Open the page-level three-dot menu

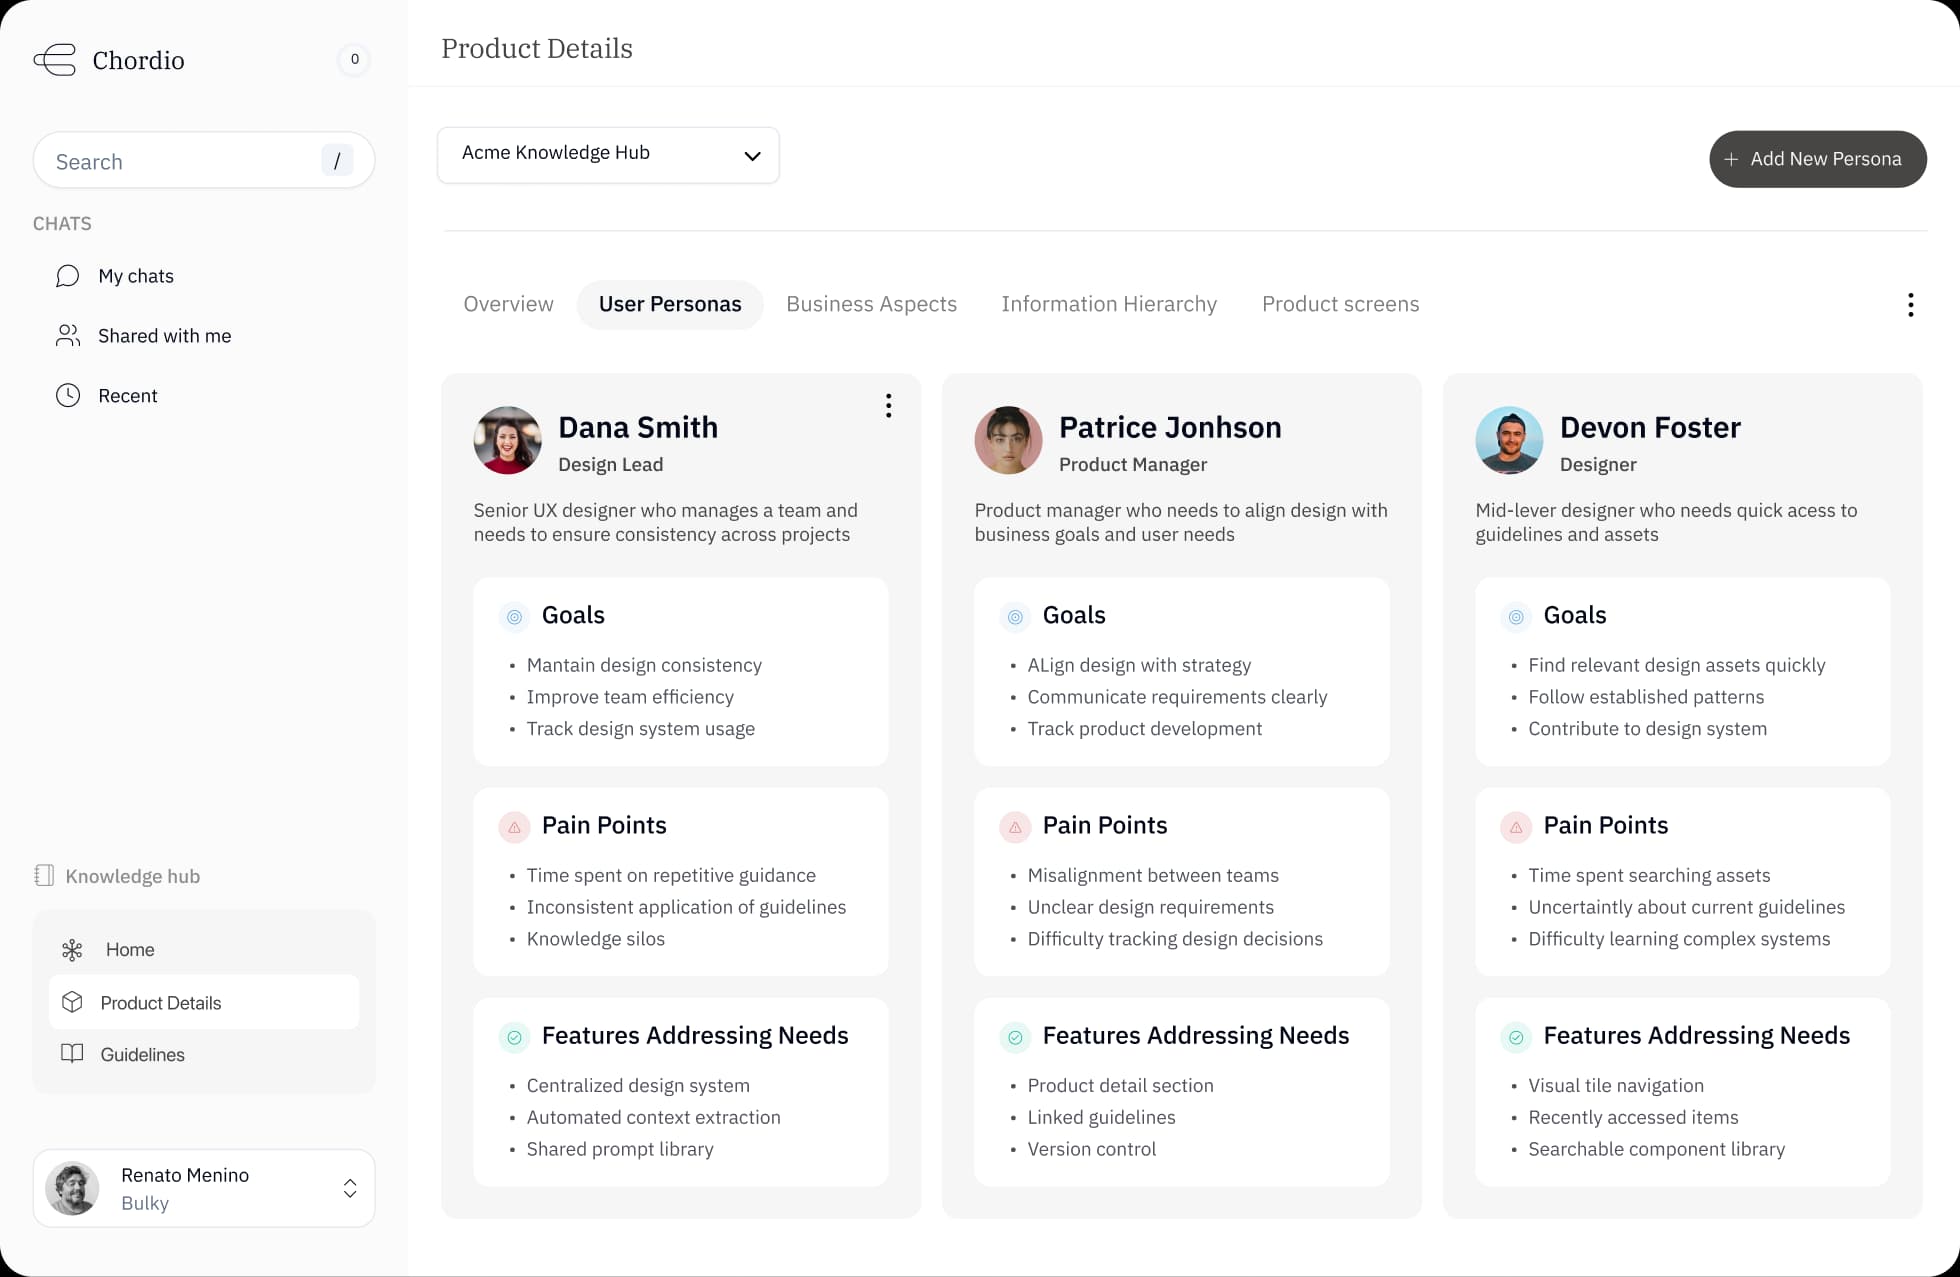pyautogui.click(x=1911, y=304)
